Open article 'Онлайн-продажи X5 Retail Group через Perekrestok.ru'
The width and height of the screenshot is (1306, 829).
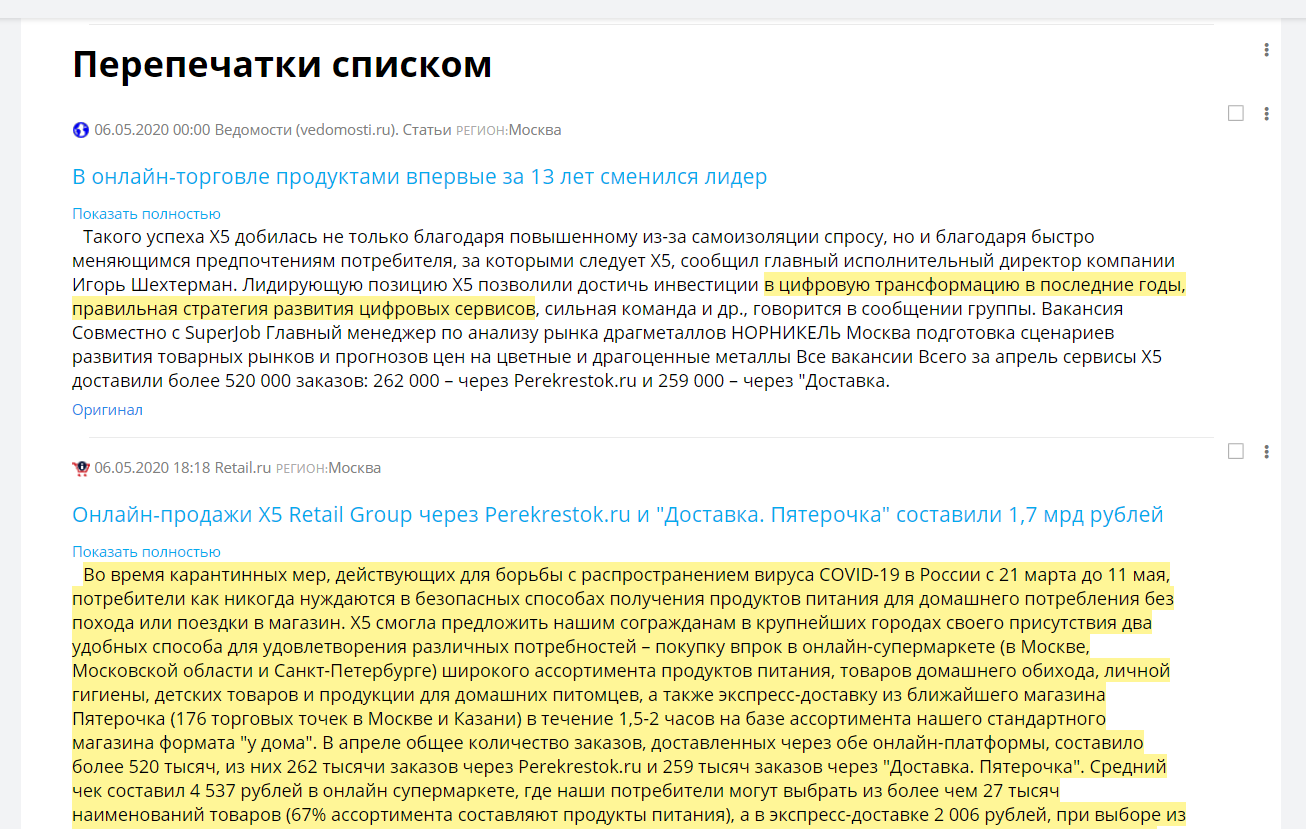click(x=618, y=515)
